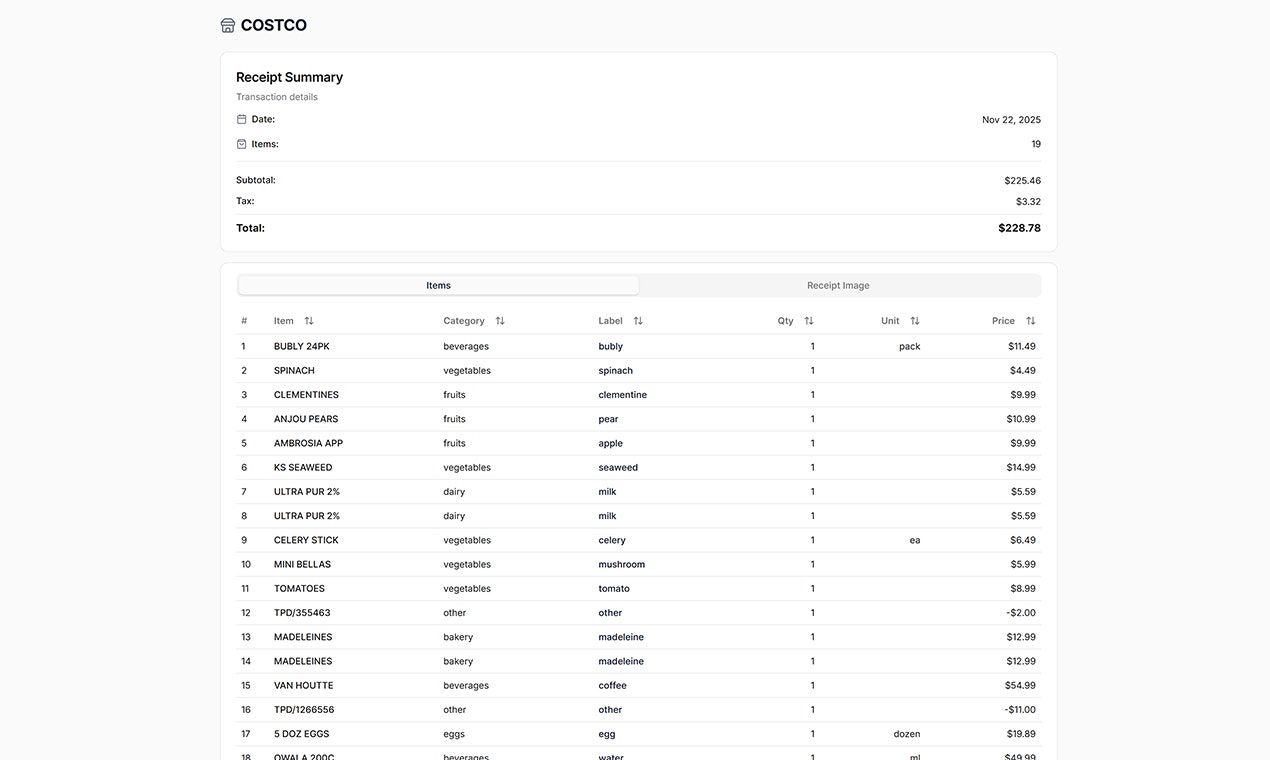The width and height of the screenshot is (1270, 760).
Task: Click the 'dozen' unit cell
Action: tap(907, 734)
